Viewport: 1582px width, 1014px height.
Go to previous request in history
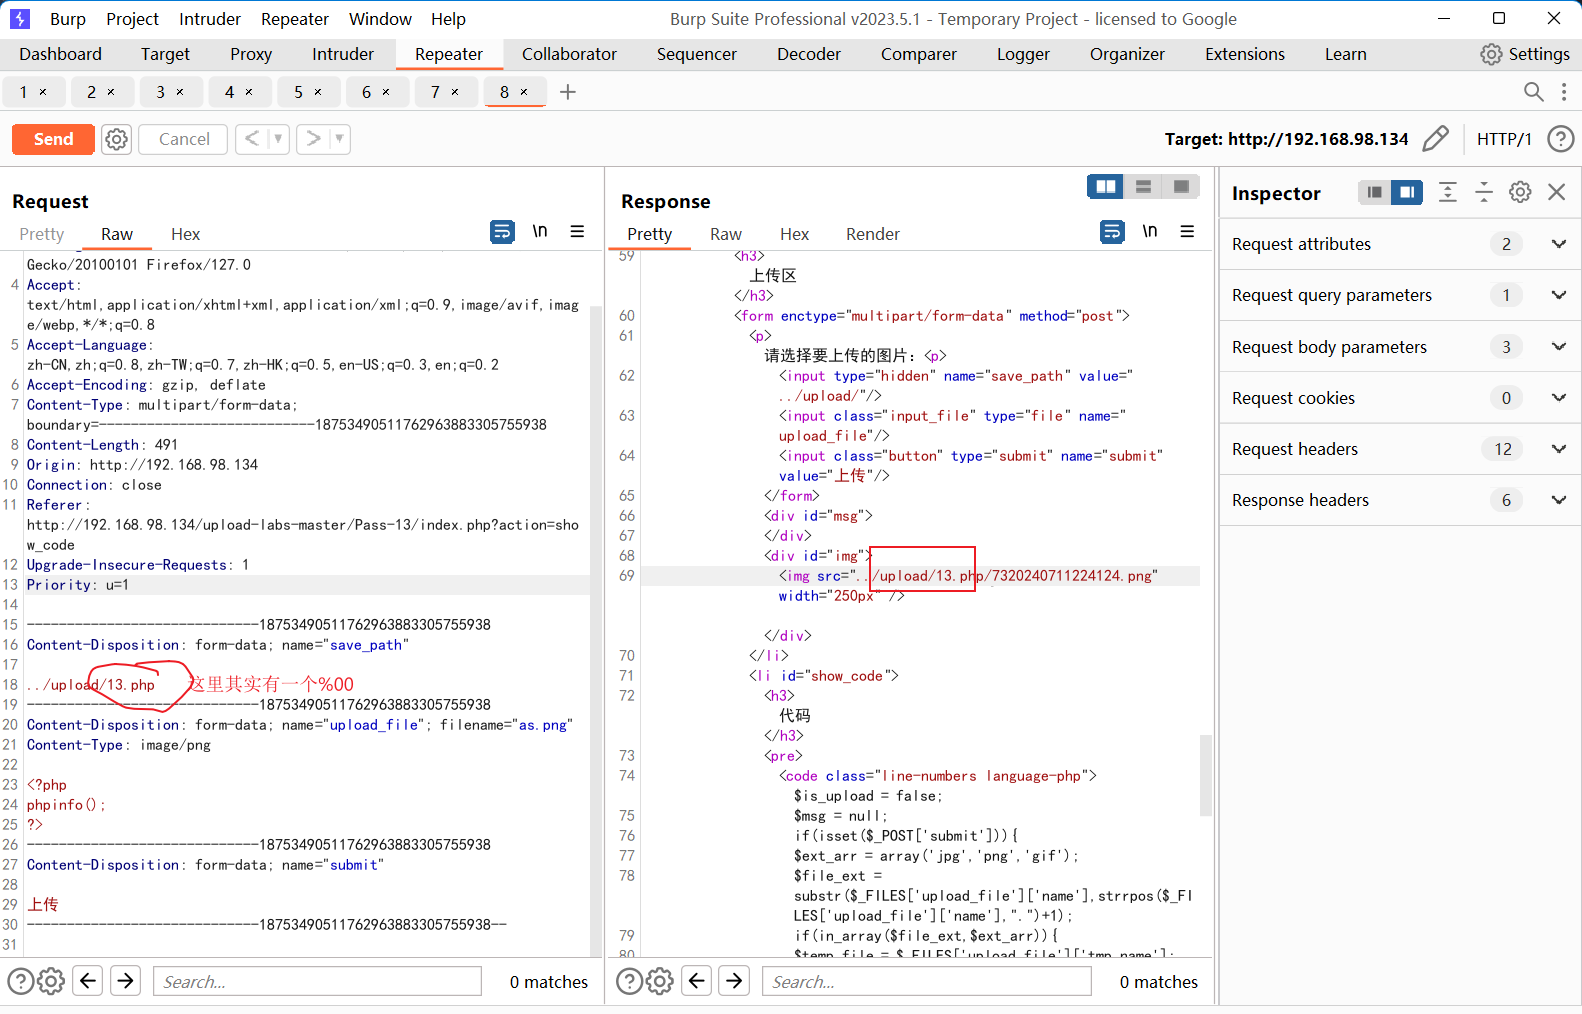coord(252,139)
